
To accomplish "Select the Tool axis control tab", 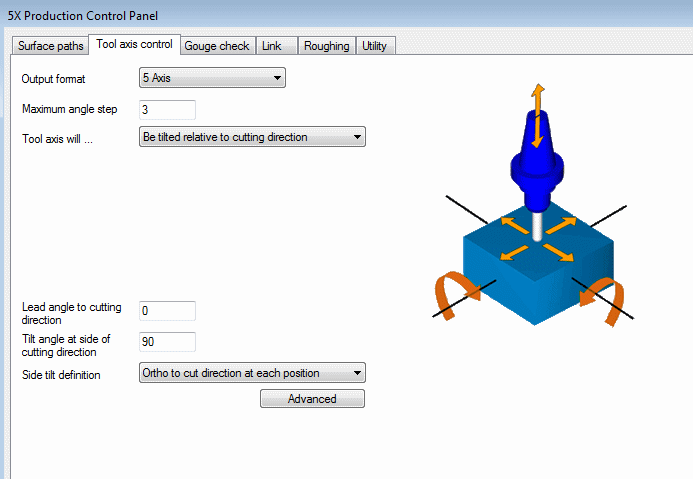I will click(x=134, y=45).
